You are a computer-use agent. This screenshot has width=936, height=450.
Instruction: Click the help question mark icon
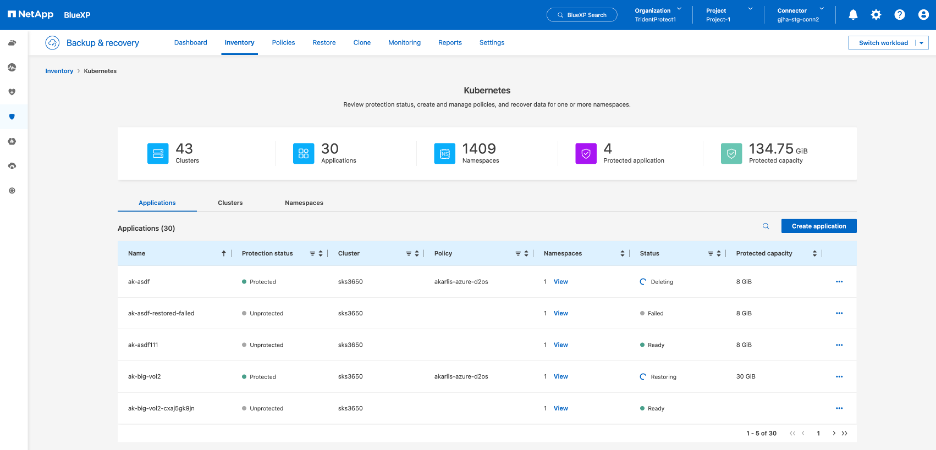[899, 15]
